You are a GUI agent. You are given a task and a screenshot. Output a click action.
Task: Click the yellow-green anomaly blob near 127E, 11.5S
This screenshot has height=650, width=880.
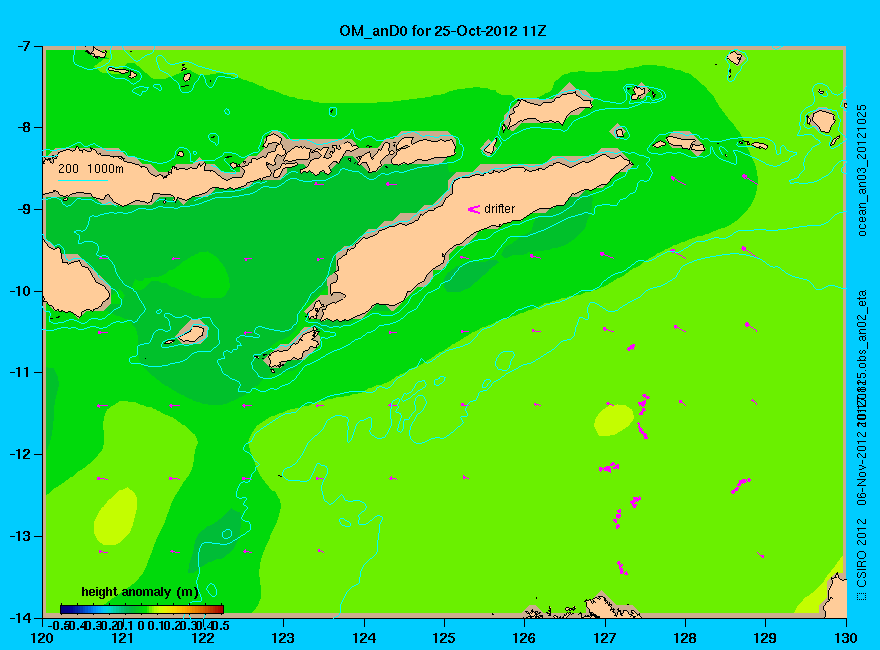pyautogui.click(x=614, y=420)
